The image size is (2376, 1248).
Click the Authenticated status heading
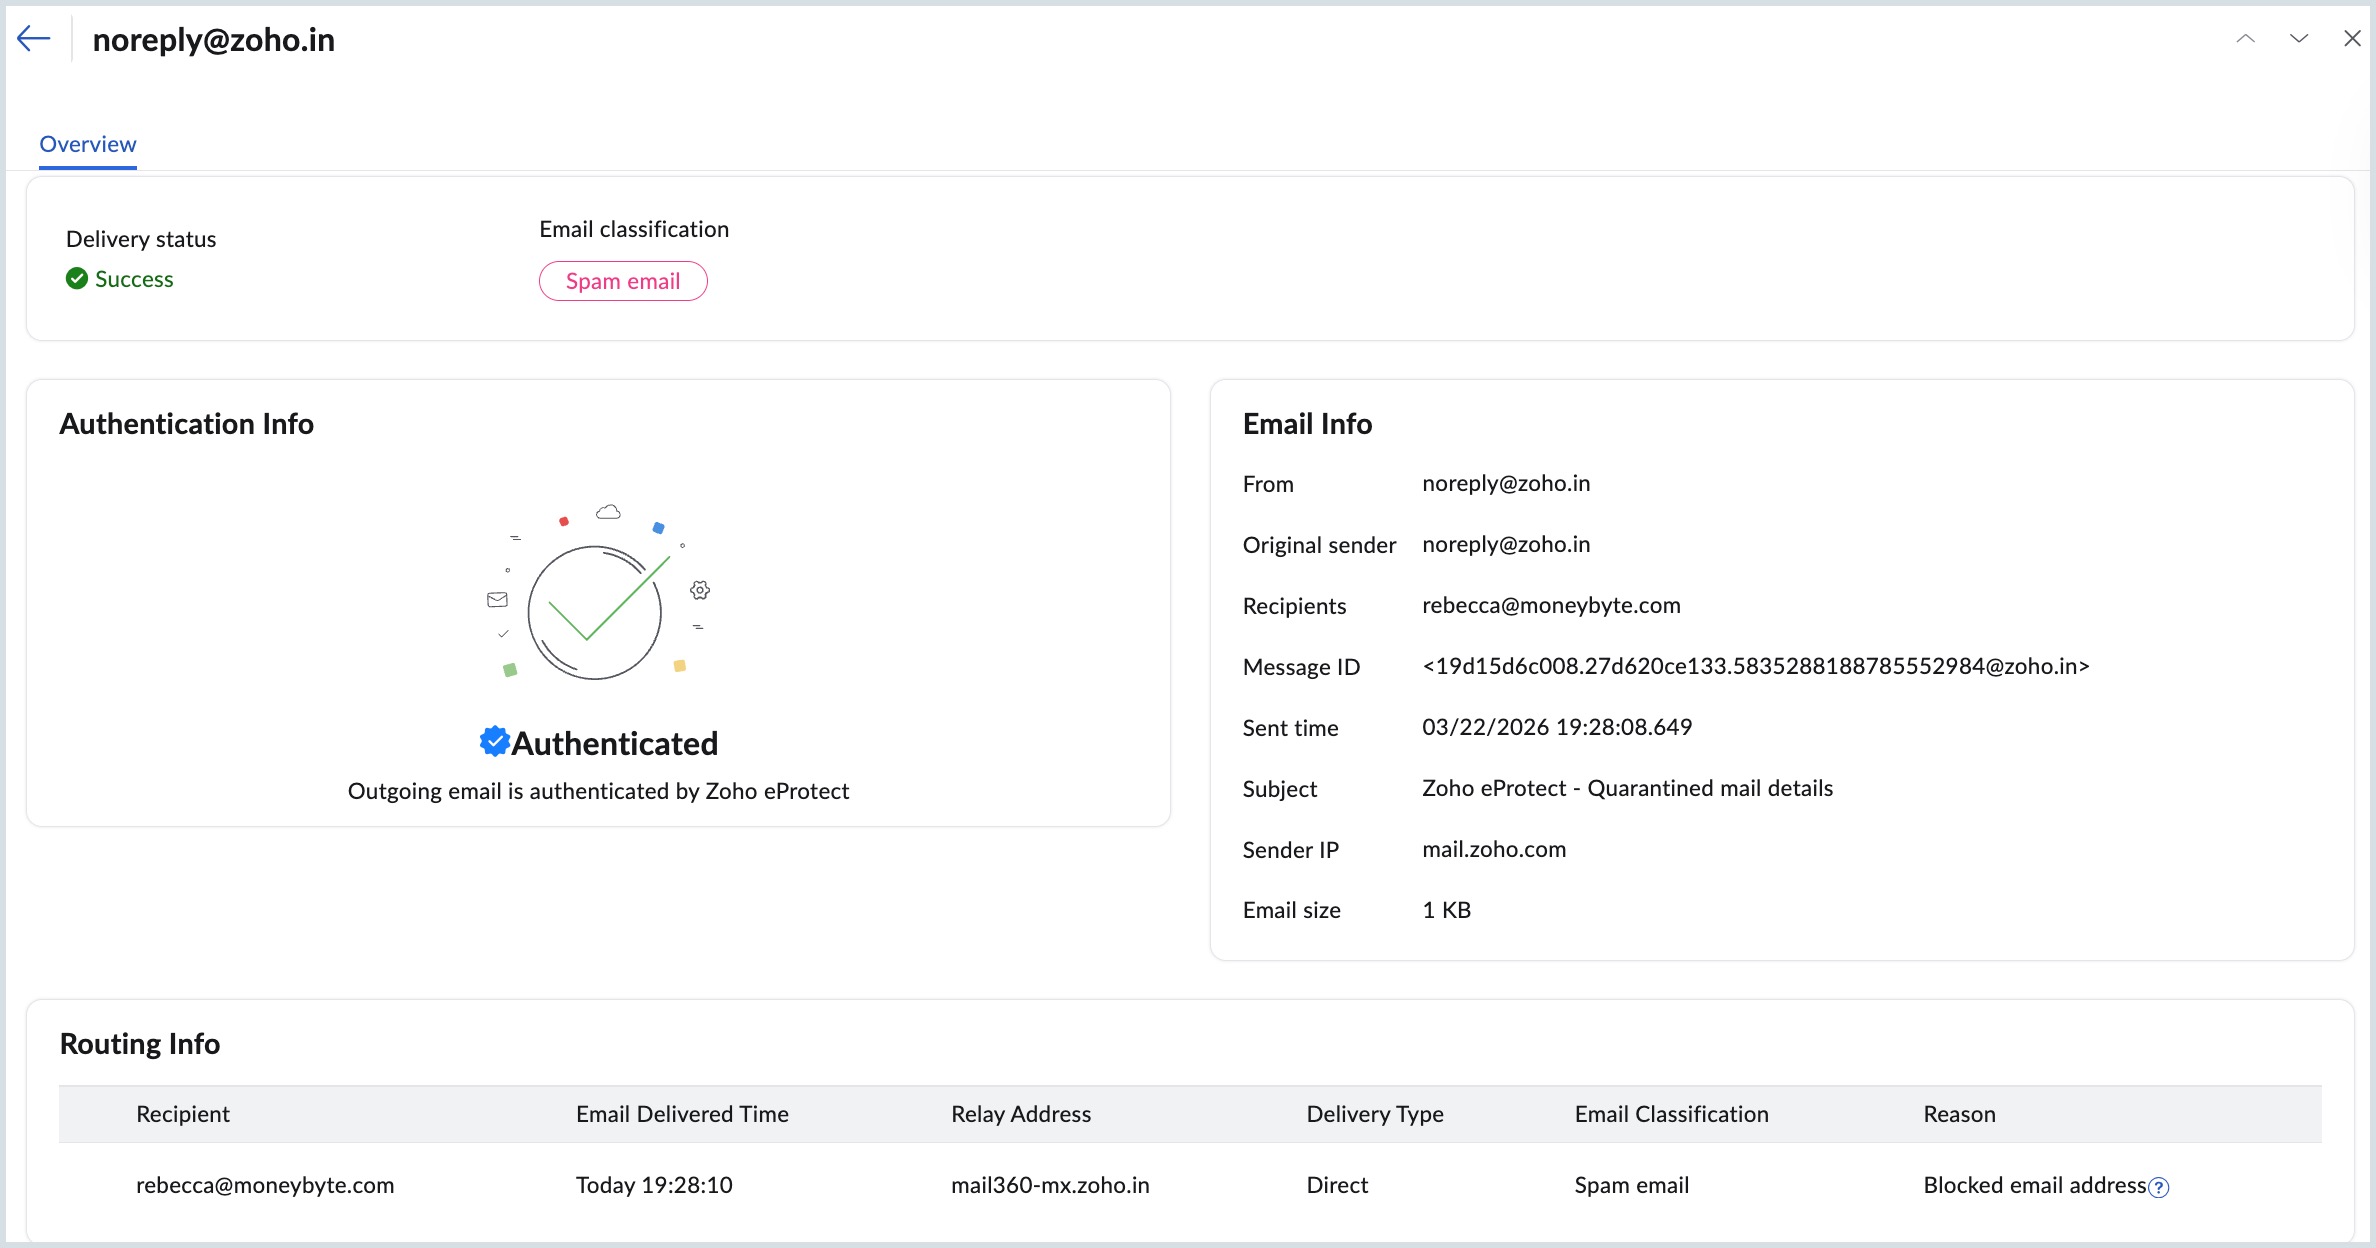pos(615,743)
